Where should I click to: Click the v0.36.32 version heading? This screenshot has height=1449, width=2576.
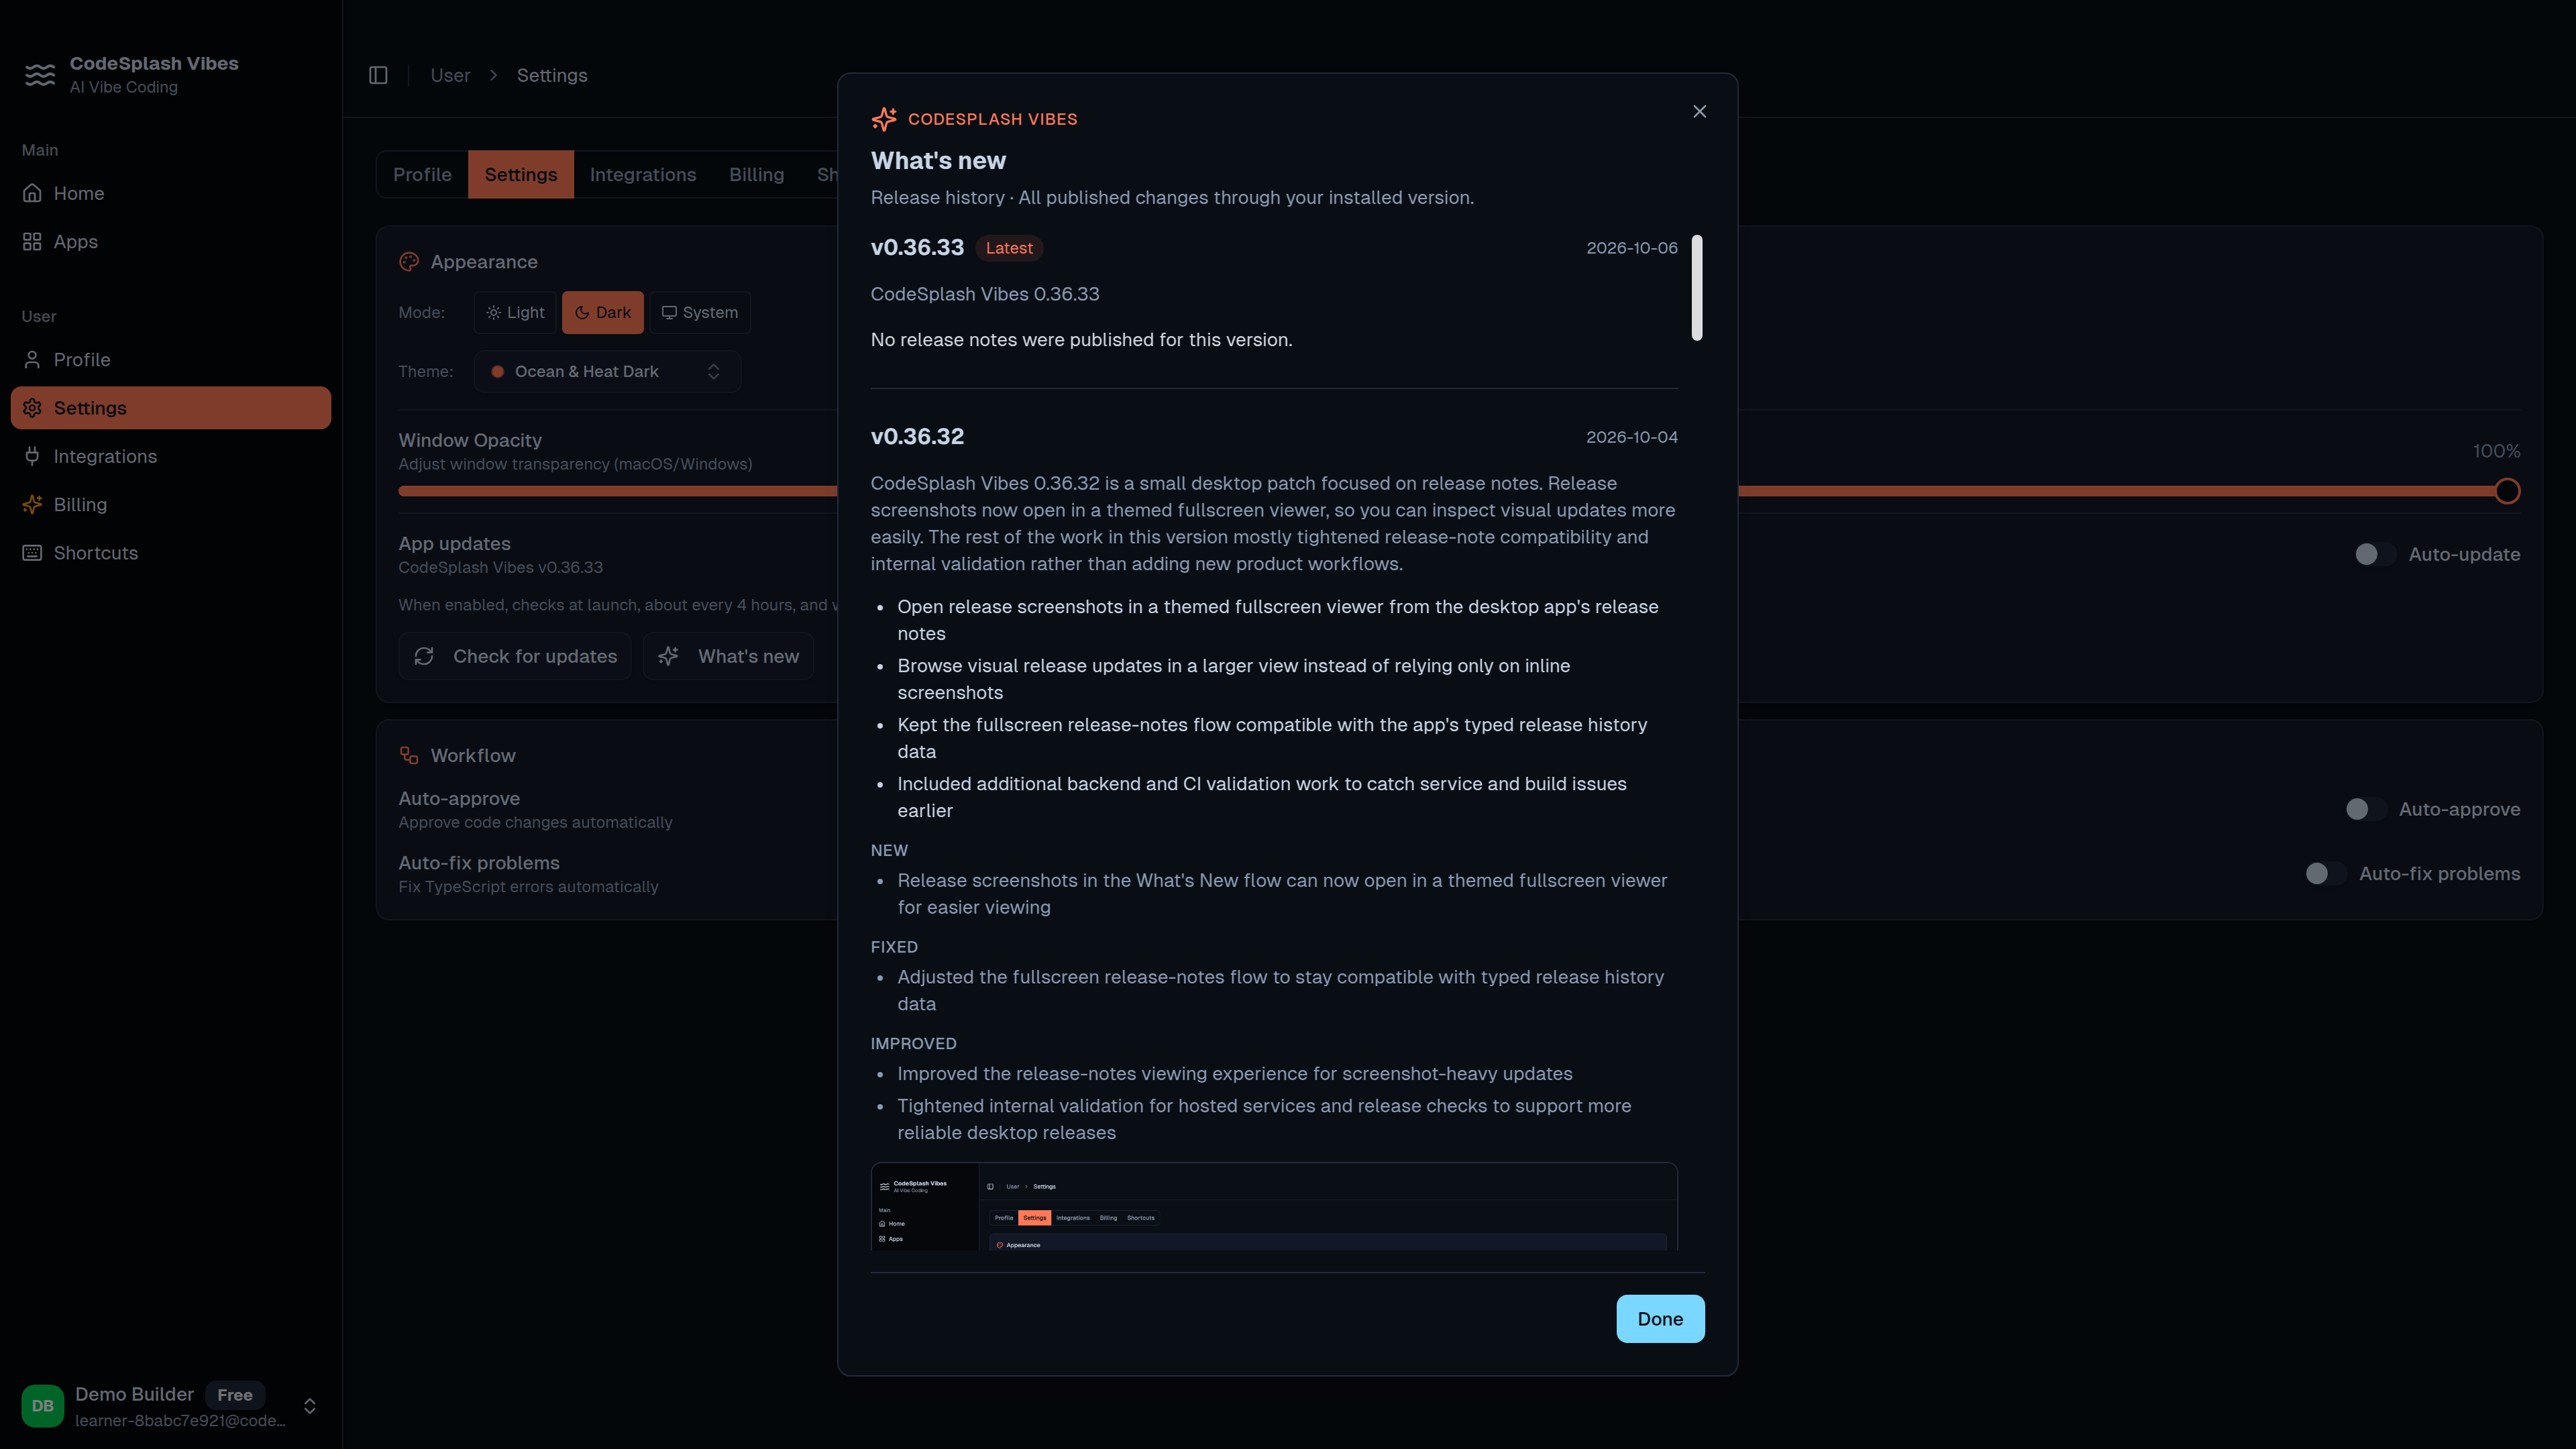click(x=917, y=436)
